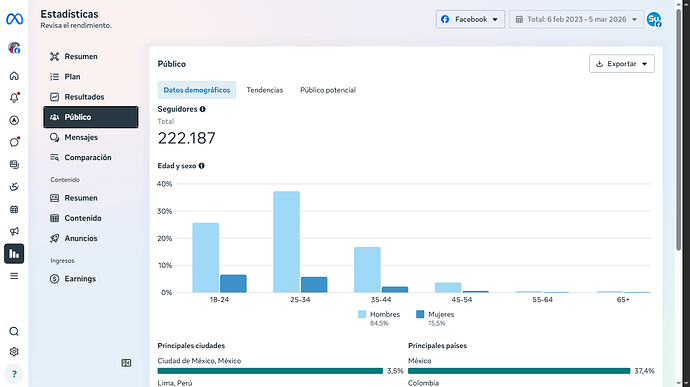Click the info icon next to Seguidores

(x=202, y=109)
